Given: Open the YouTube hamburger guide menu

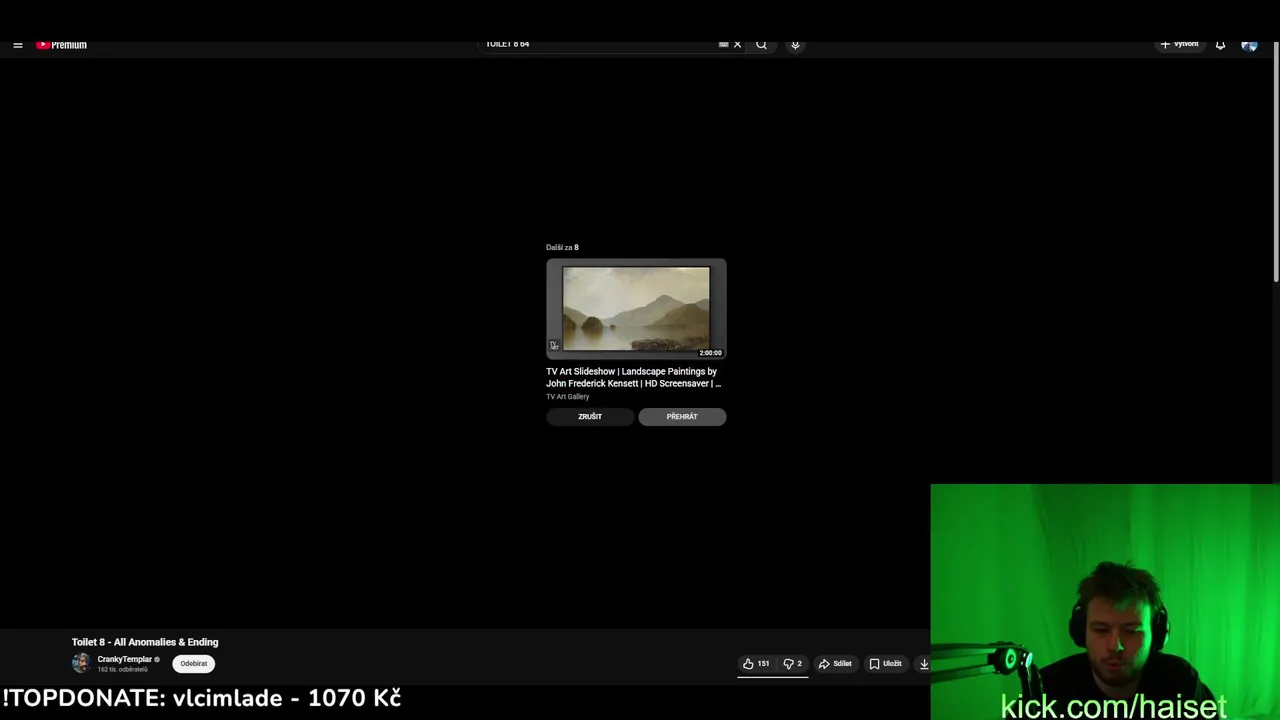Looking at the screenshot, I should (18, 45).
